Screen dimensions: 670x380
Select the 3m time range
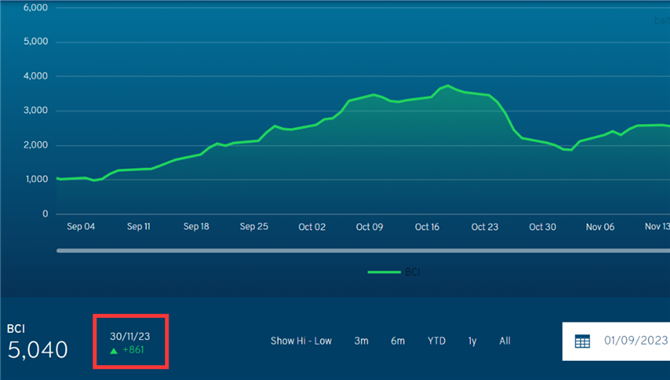361,341
